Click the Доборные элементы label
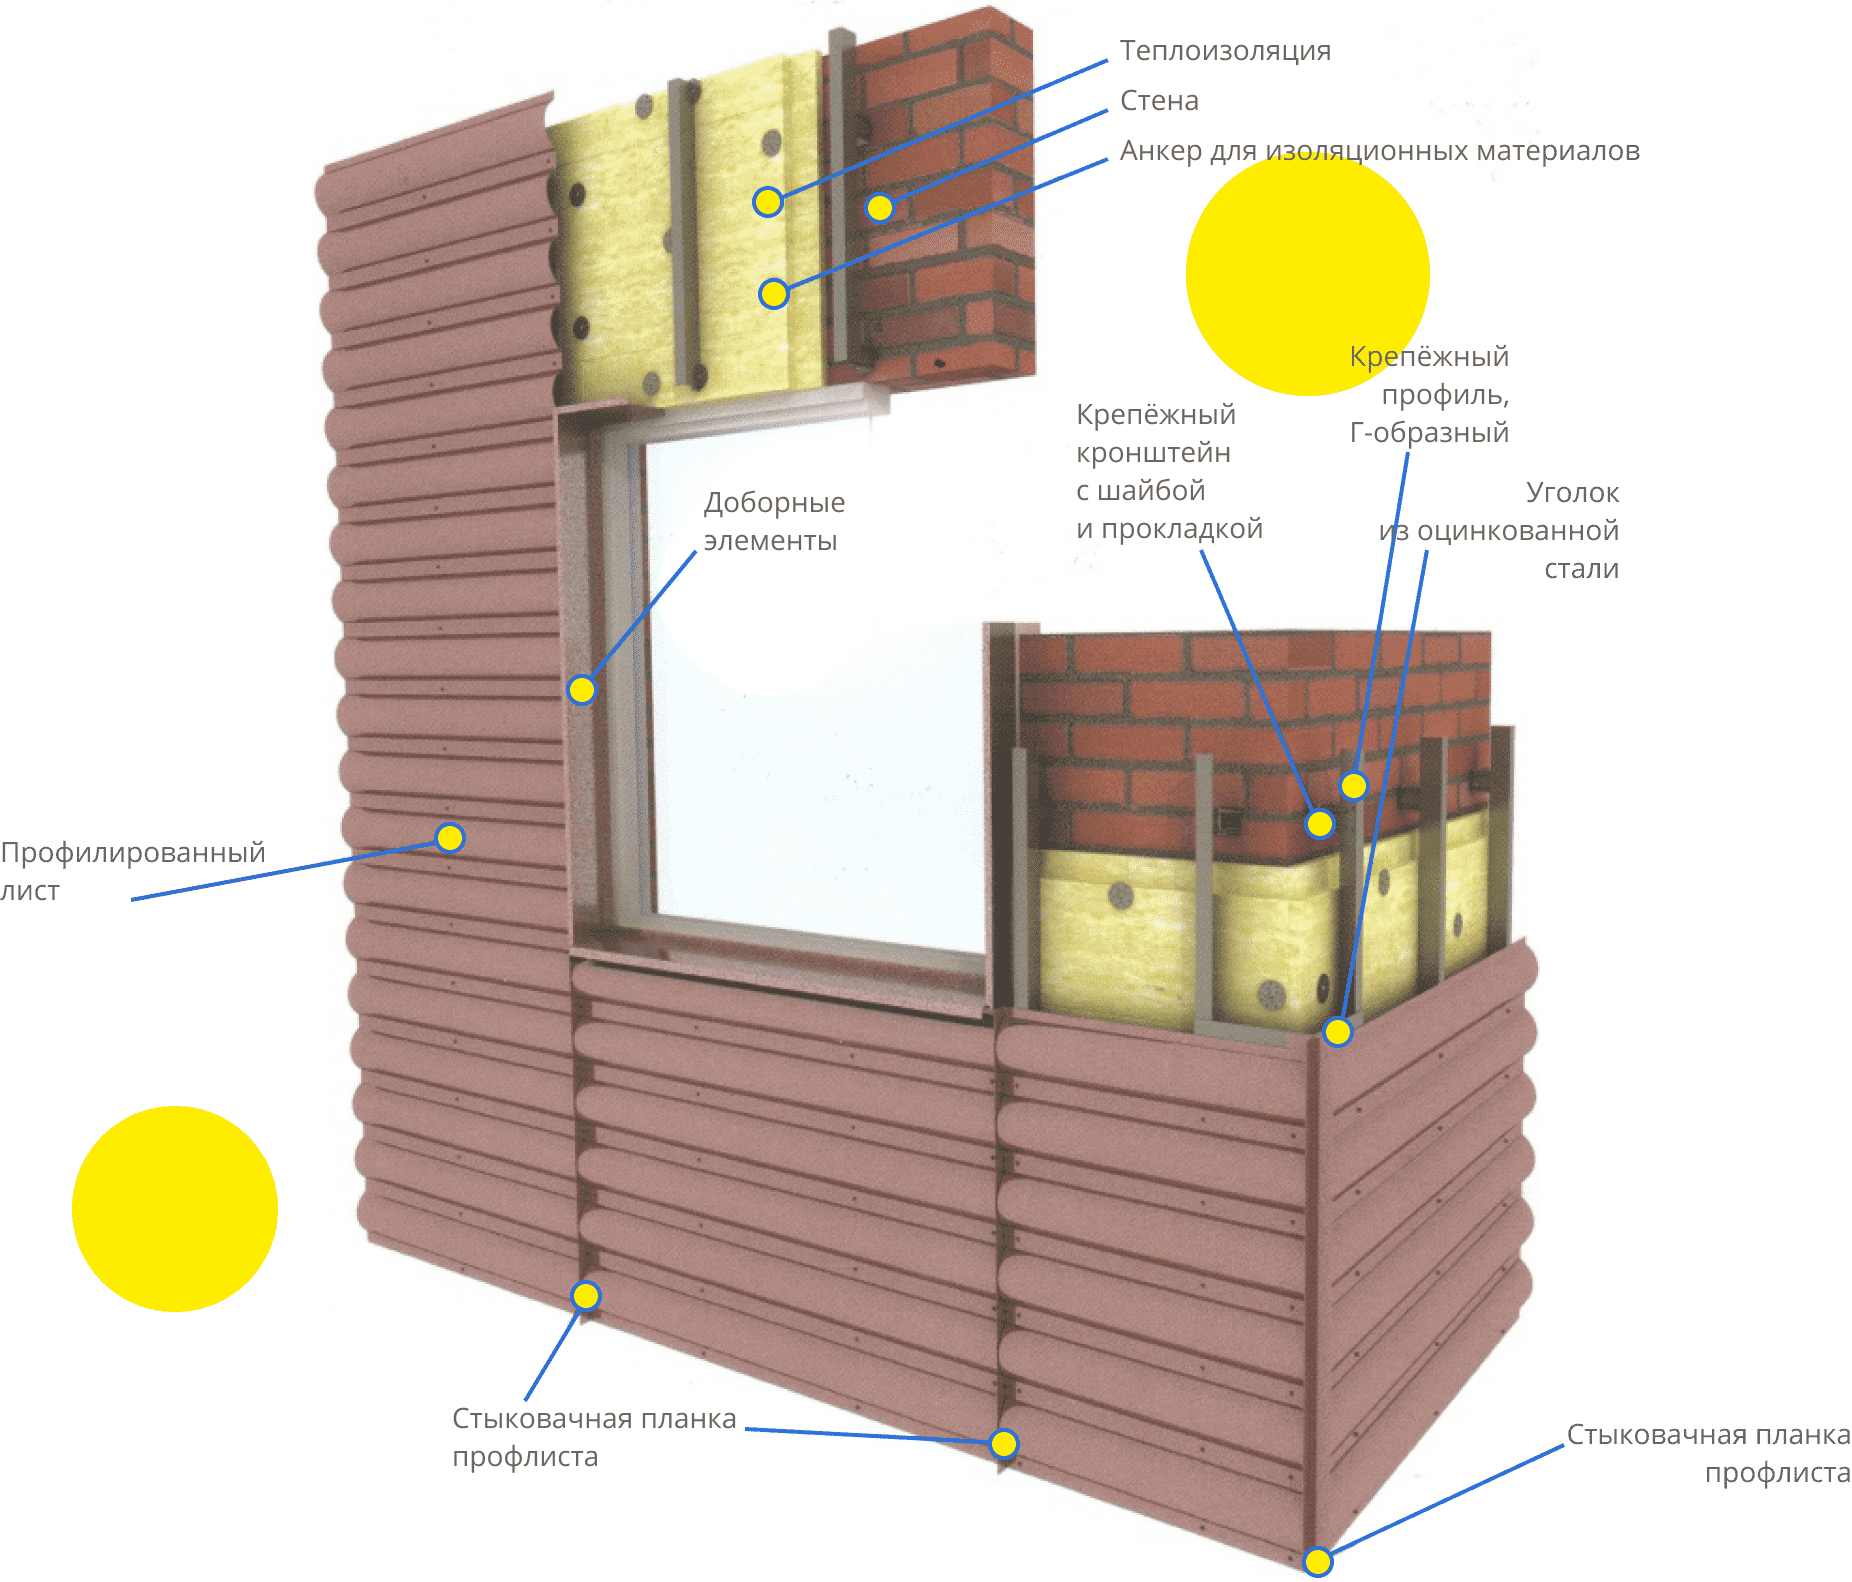Image resolution: width=1852 pixels, height=1582 pixels. click(x=774, y=521)
